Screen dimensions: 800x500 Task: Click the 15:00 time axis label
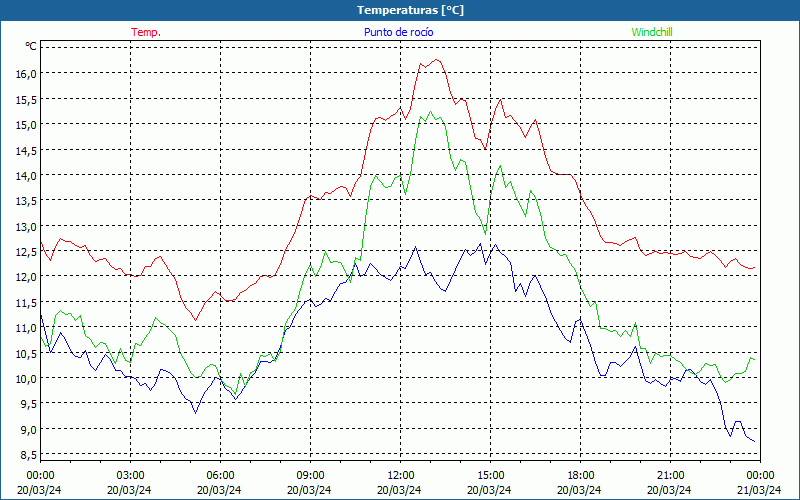point(490,476)
